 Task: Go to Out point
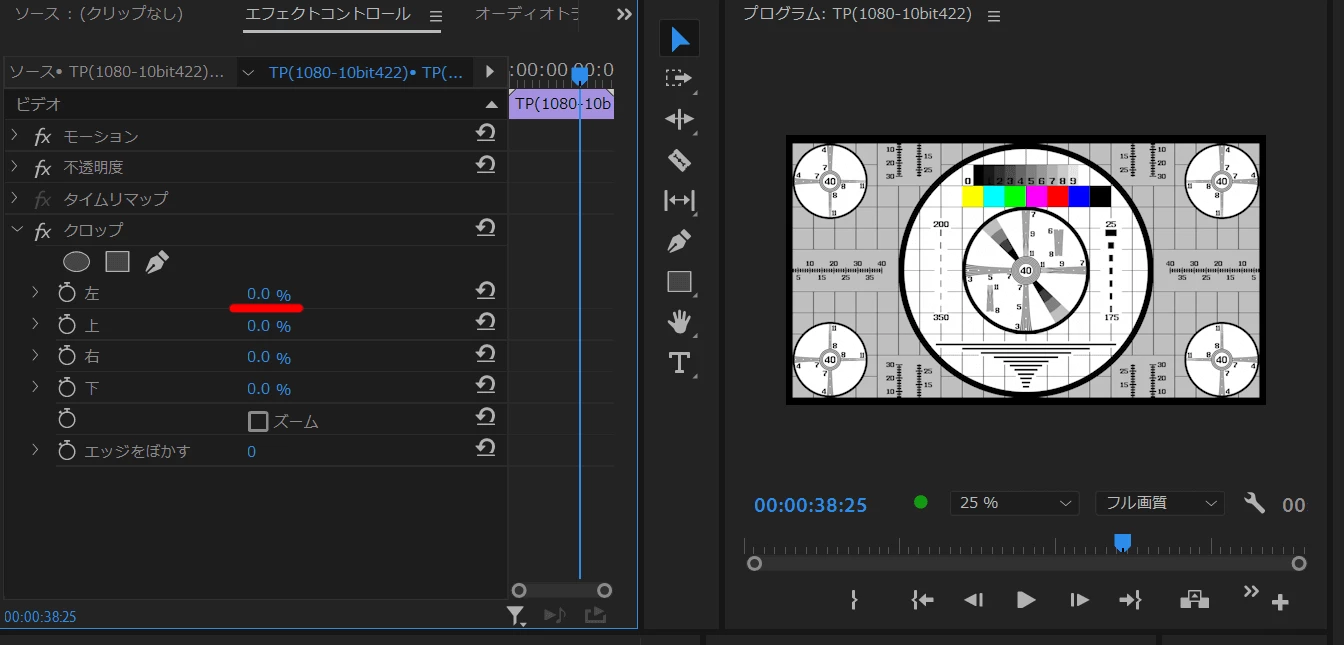1130,600
